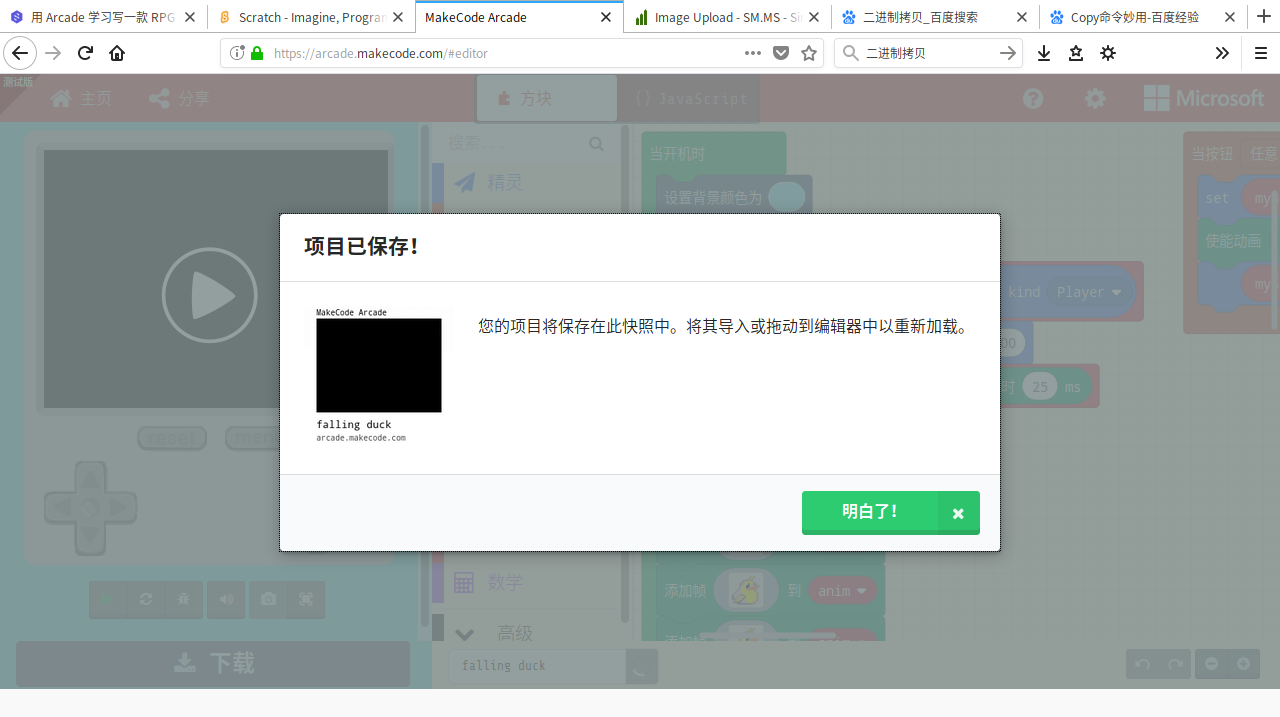This screenshot has height=717, width=1280.
Task: Save page to Pocket
Action: [x=781, y=53]
